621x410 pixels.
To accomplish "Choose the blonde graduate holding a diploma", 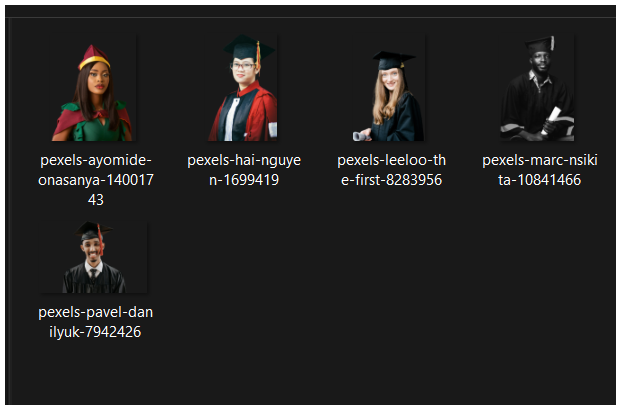I will [389, 88].
